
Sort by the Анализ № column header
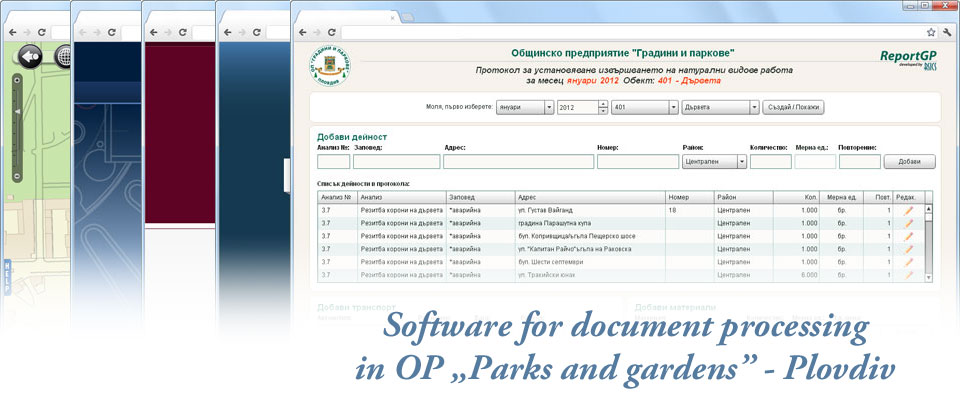(337, 197)
